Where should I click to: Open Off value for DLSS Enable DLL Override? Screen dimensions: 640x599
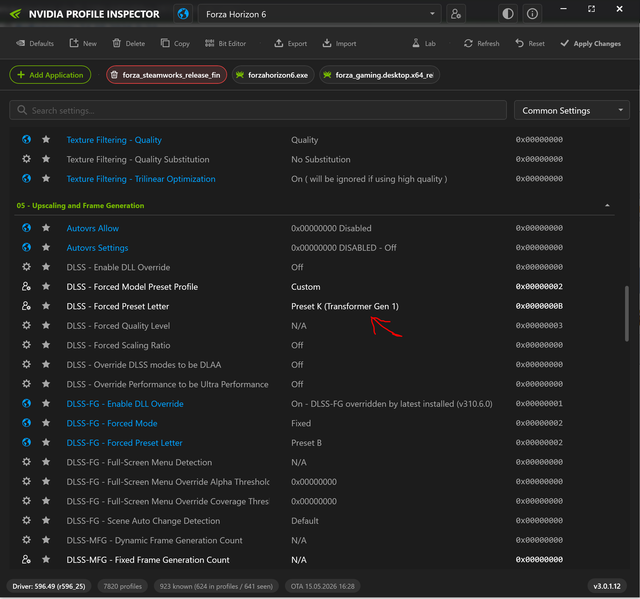(x=297, y=267)
